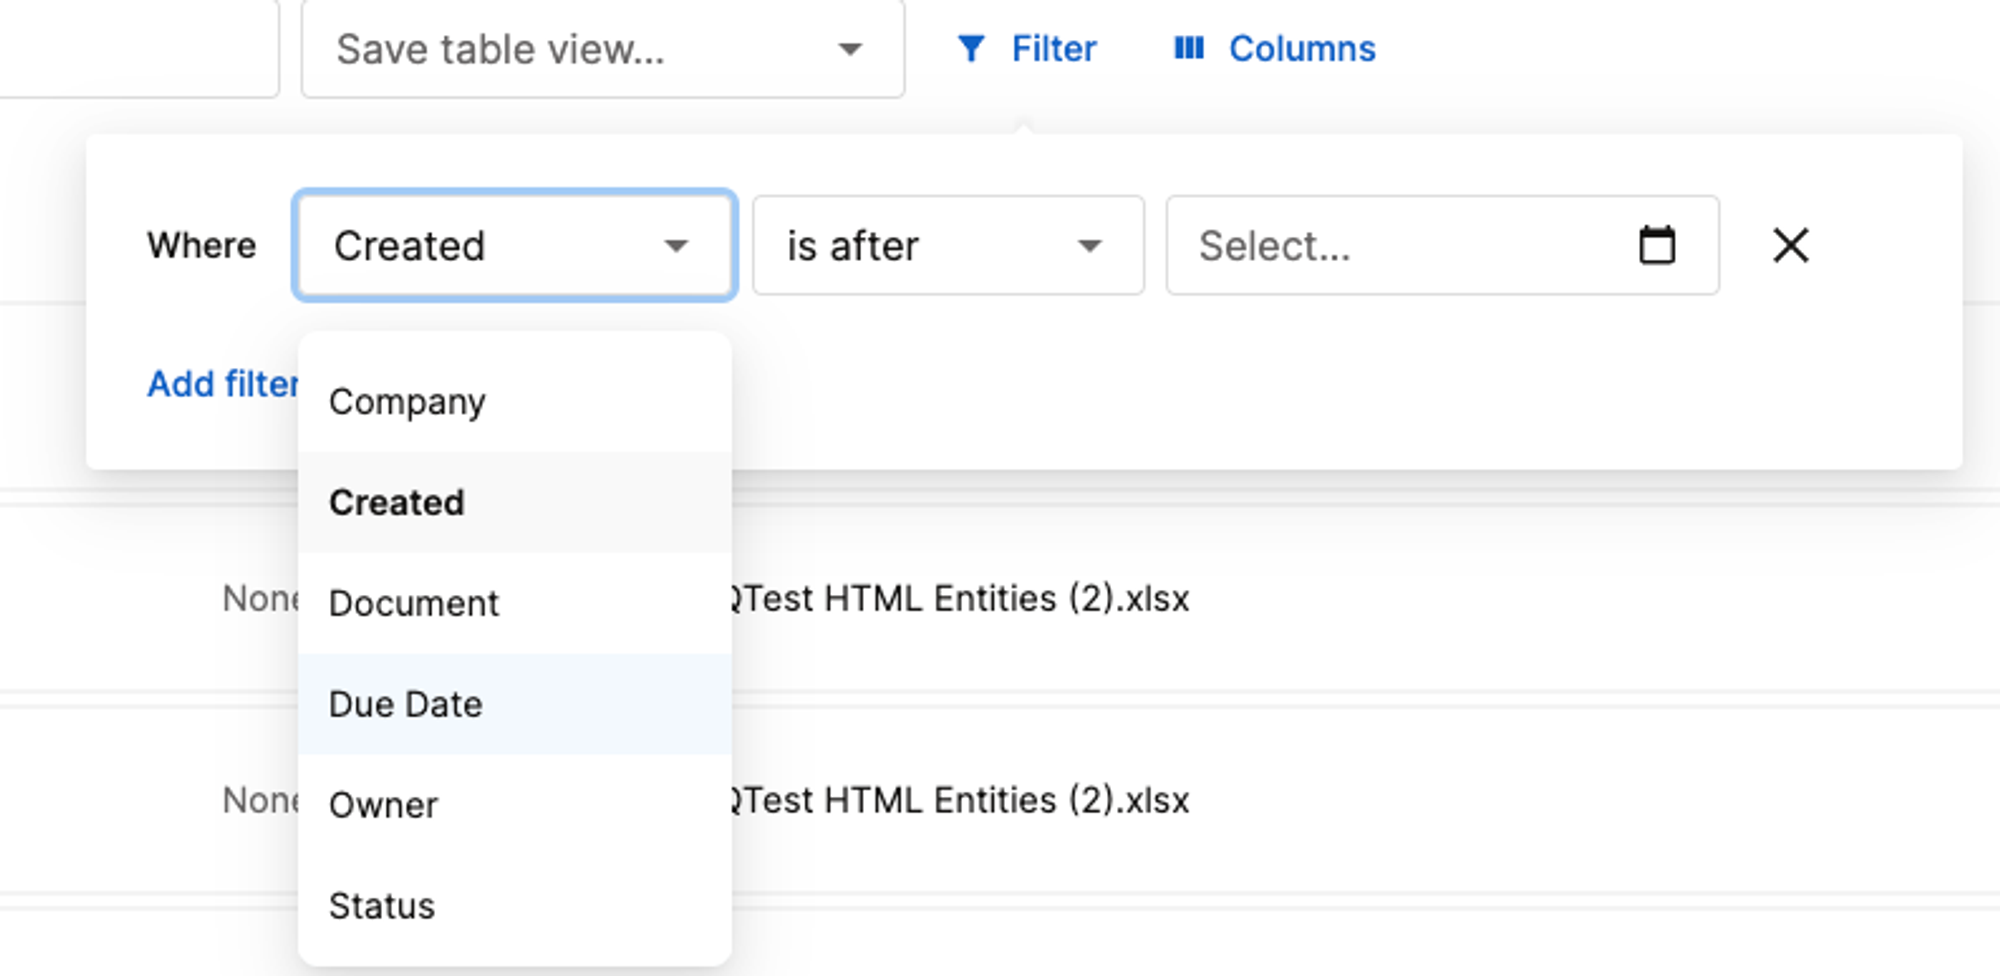Expand the Save table view dropdown arrow
The image size is (2000, 976).
point(850,49)
